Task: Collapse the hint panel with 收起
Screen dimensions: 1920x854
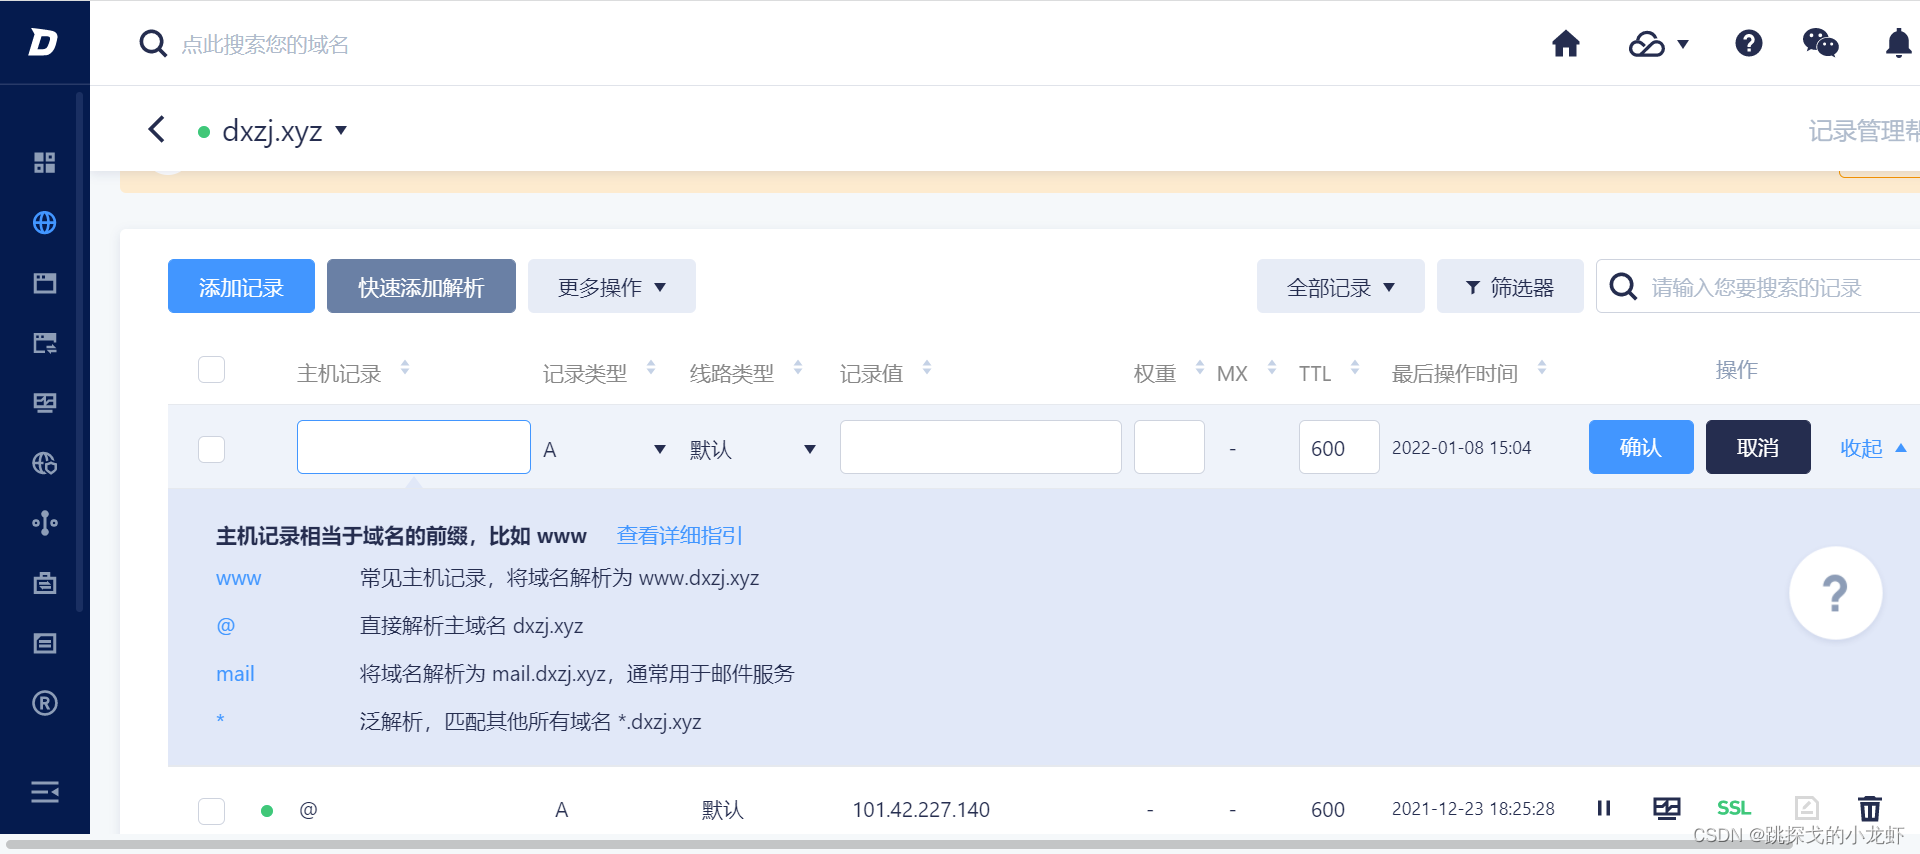Action: click(1873, 448)
